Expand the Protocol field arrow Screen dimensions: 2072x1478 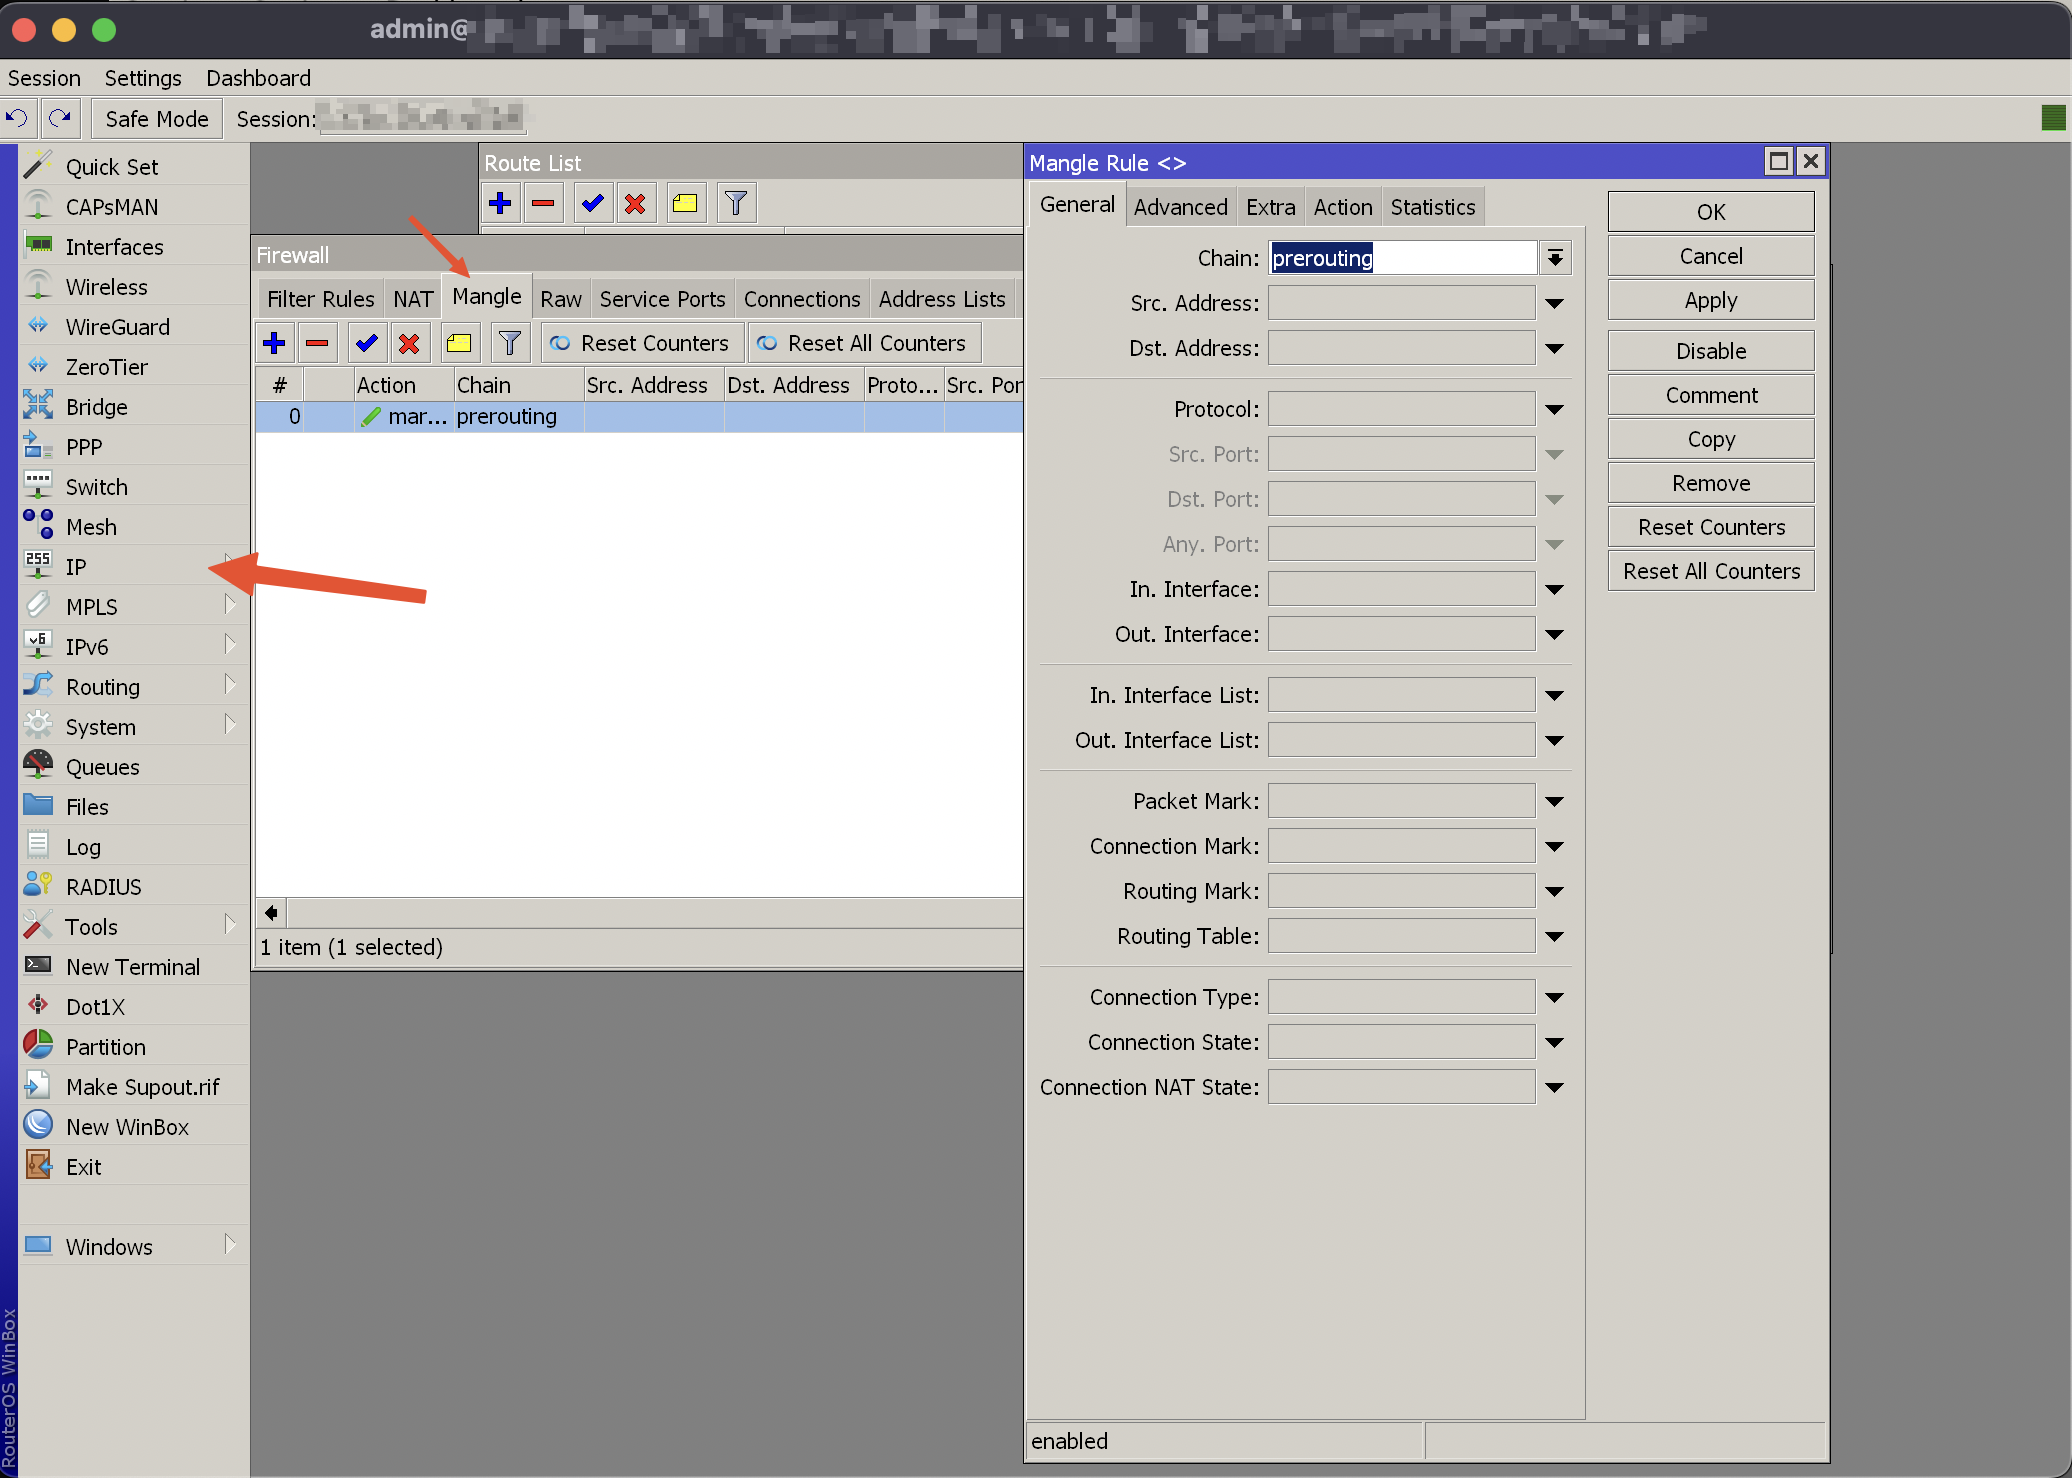pyautogui.click(x=1554, y=409)
